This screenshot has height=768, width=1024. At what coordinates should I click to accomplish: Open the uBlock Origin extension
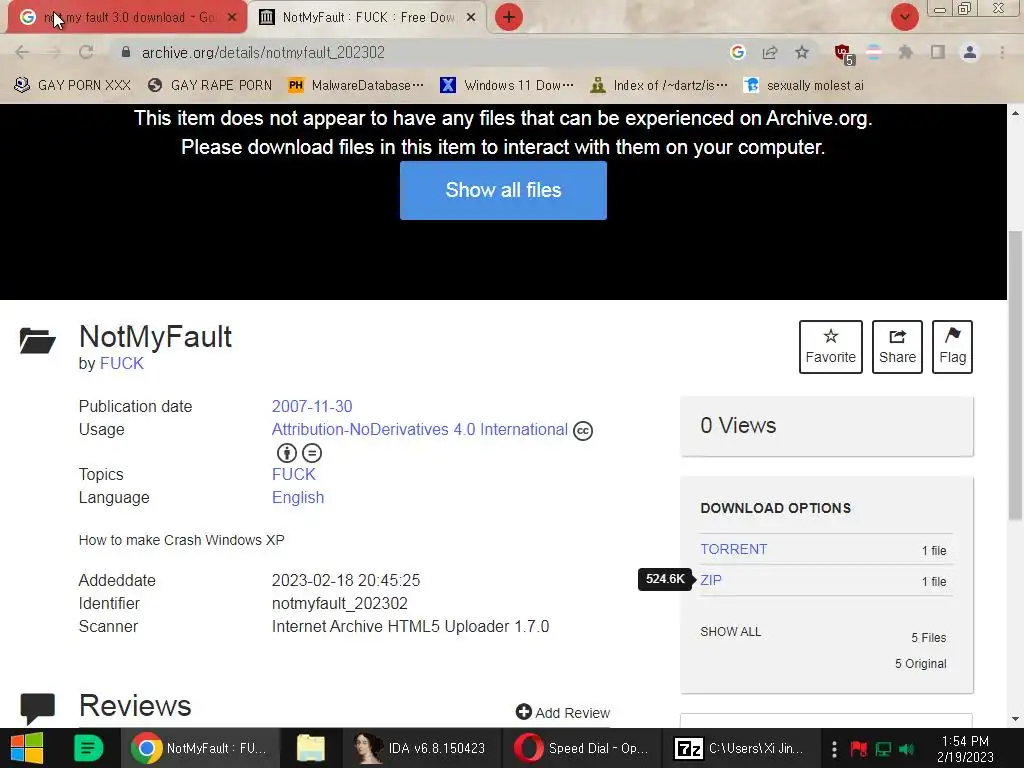[843, 54]
